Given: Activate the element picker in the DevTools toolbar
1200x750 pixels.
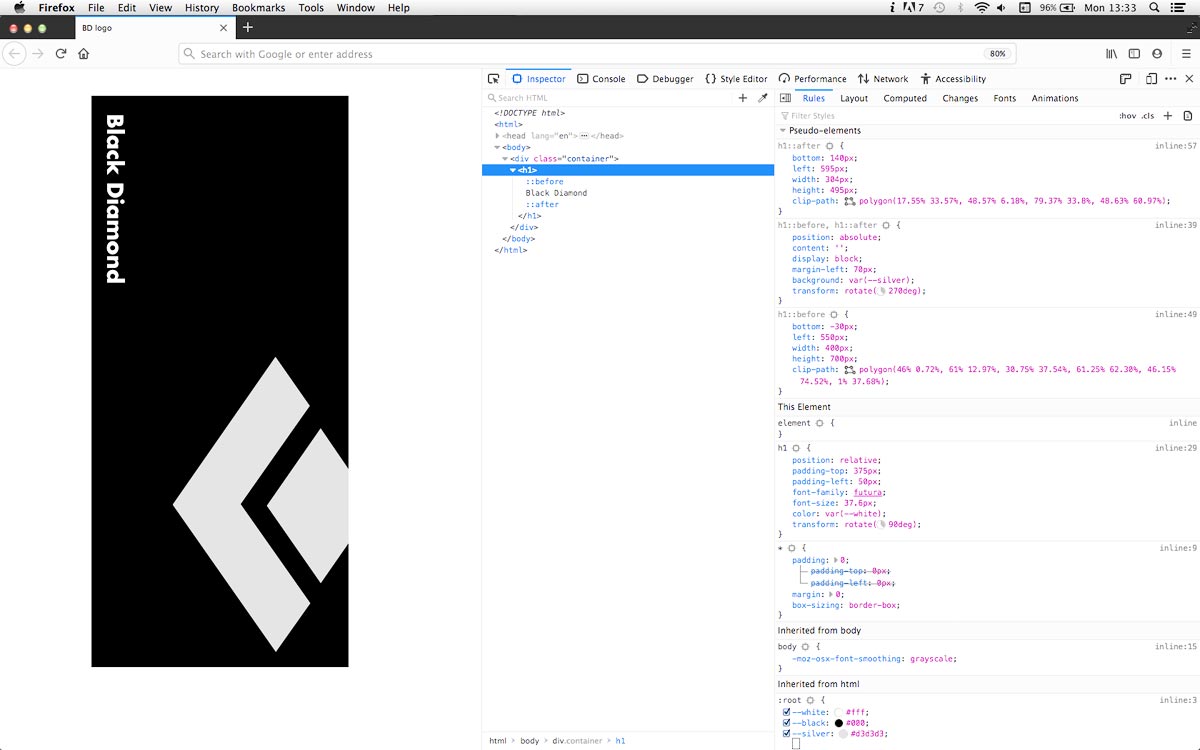Looking at the screenshot, I should [493, 79].
